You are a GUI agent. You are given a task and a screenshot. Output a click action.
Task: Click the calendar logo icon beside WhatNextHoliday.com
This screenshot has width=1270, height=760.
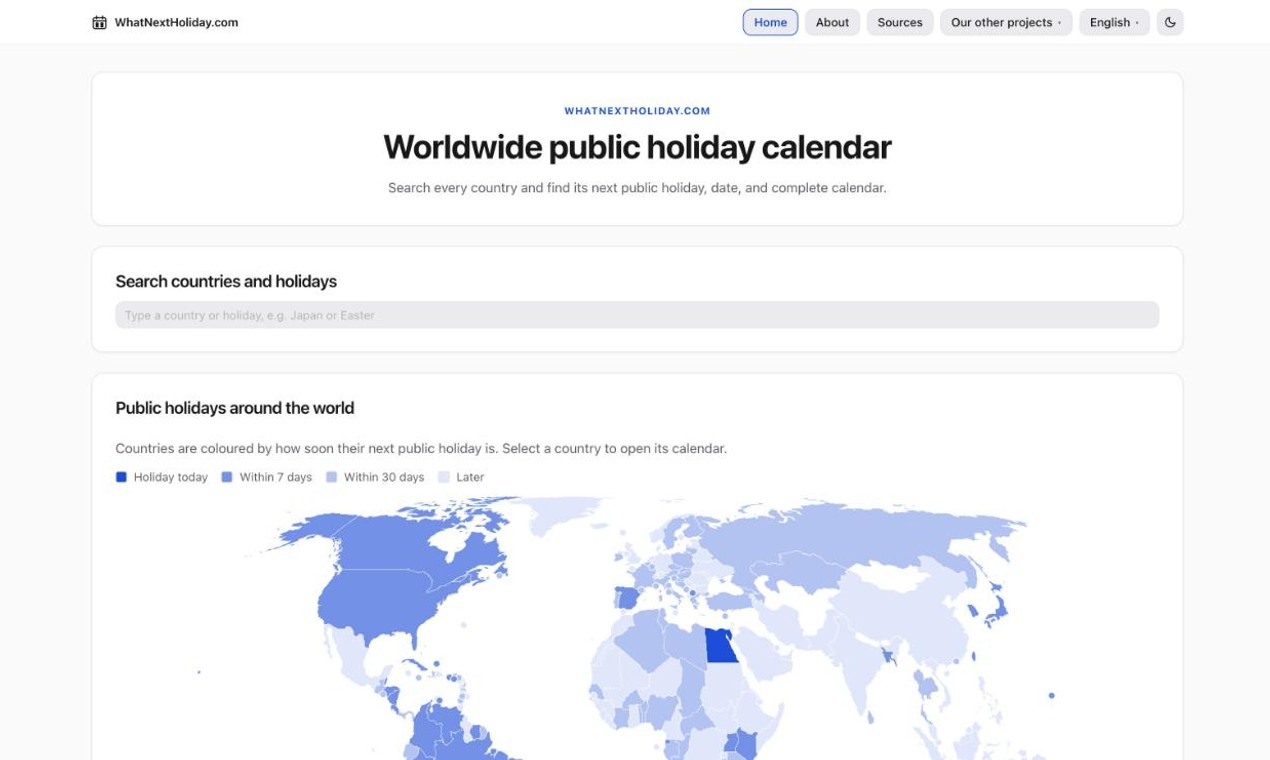click(x=99, y=22)
